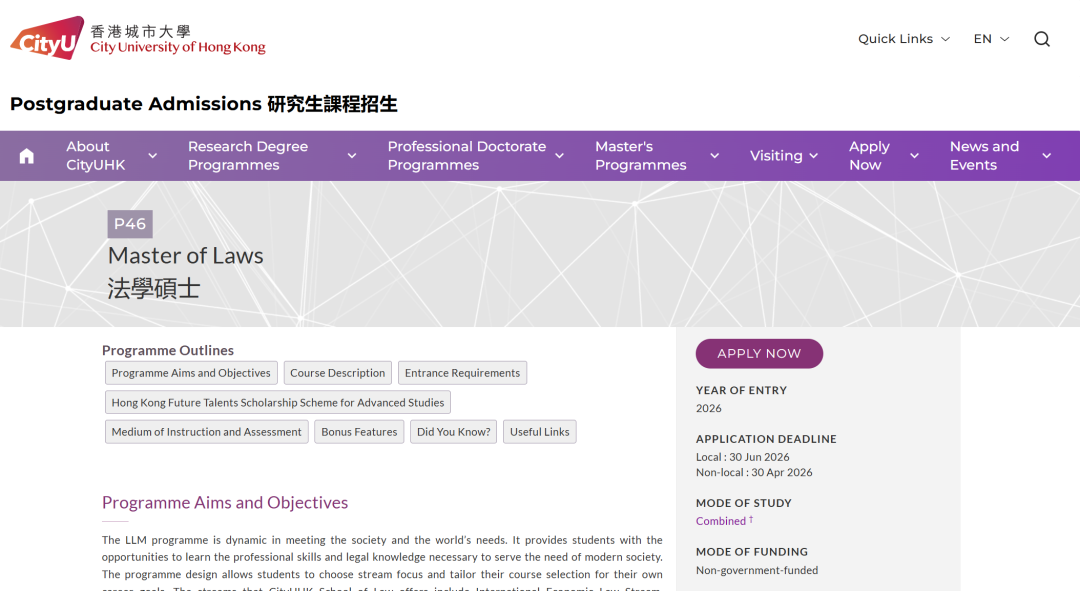Viewport: 1080px width, 591px height.
Task: Open the Did You Know? section
Action: pyautogui.click(x=453, y=431)
